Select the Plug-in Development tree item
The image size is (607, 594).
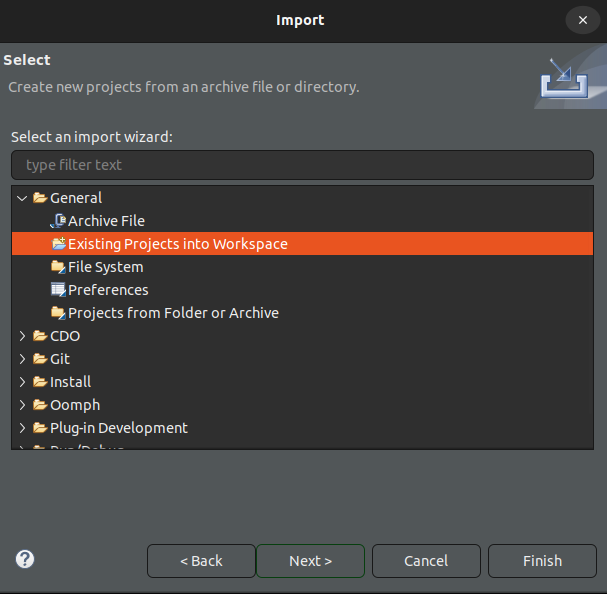(119, 428)
